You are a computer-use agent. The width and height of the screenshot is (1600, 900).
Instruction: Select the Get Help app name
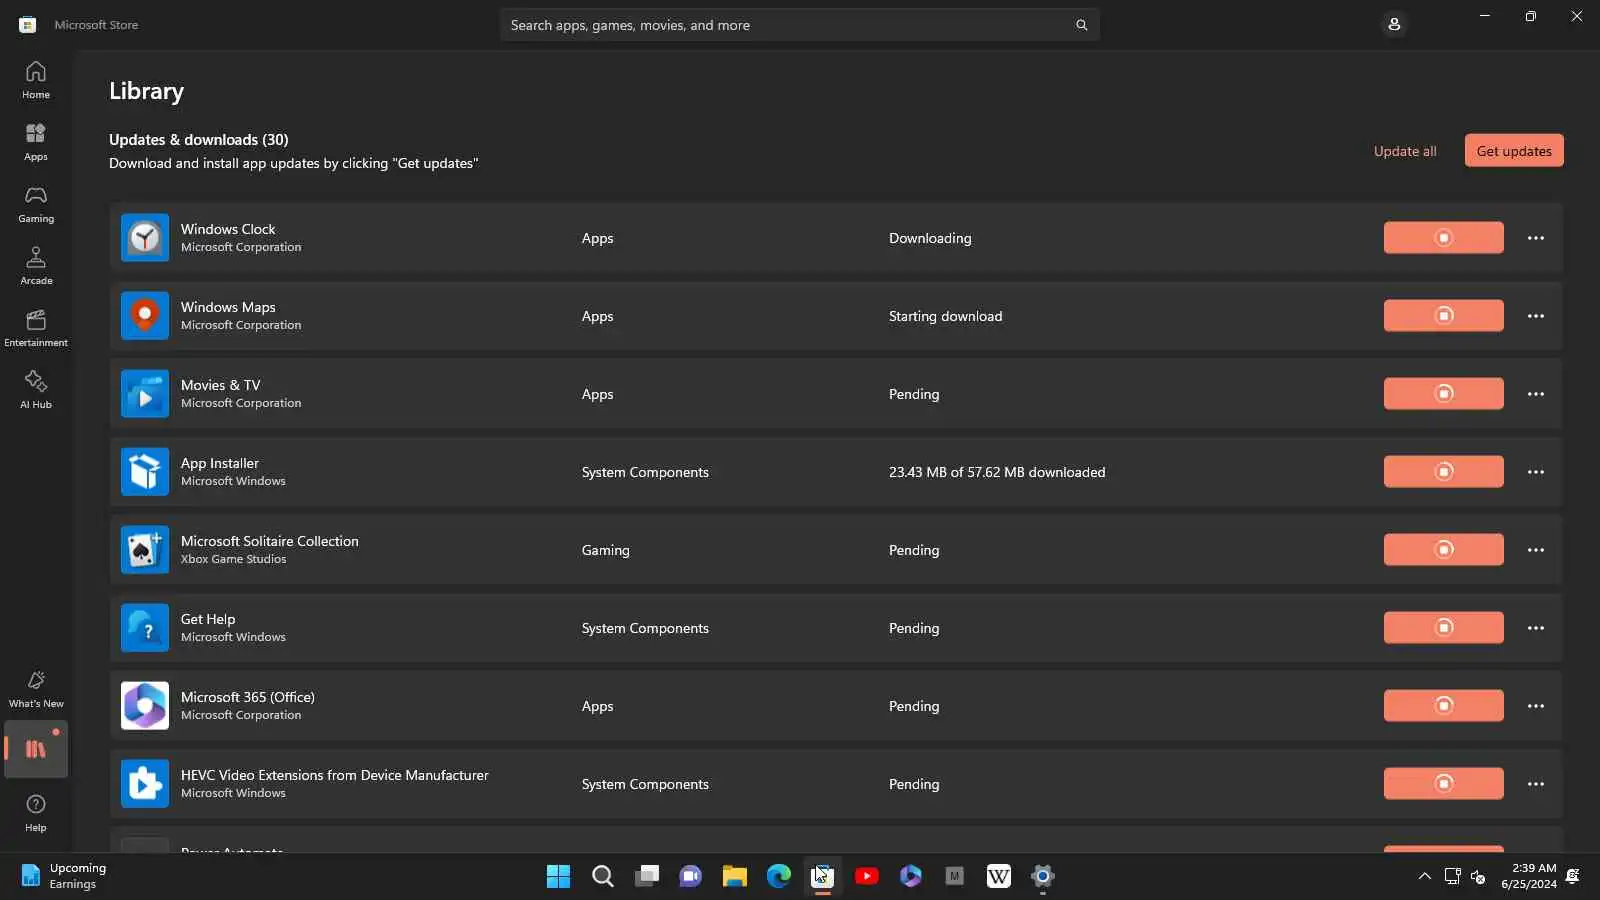(x=208, y=619)
